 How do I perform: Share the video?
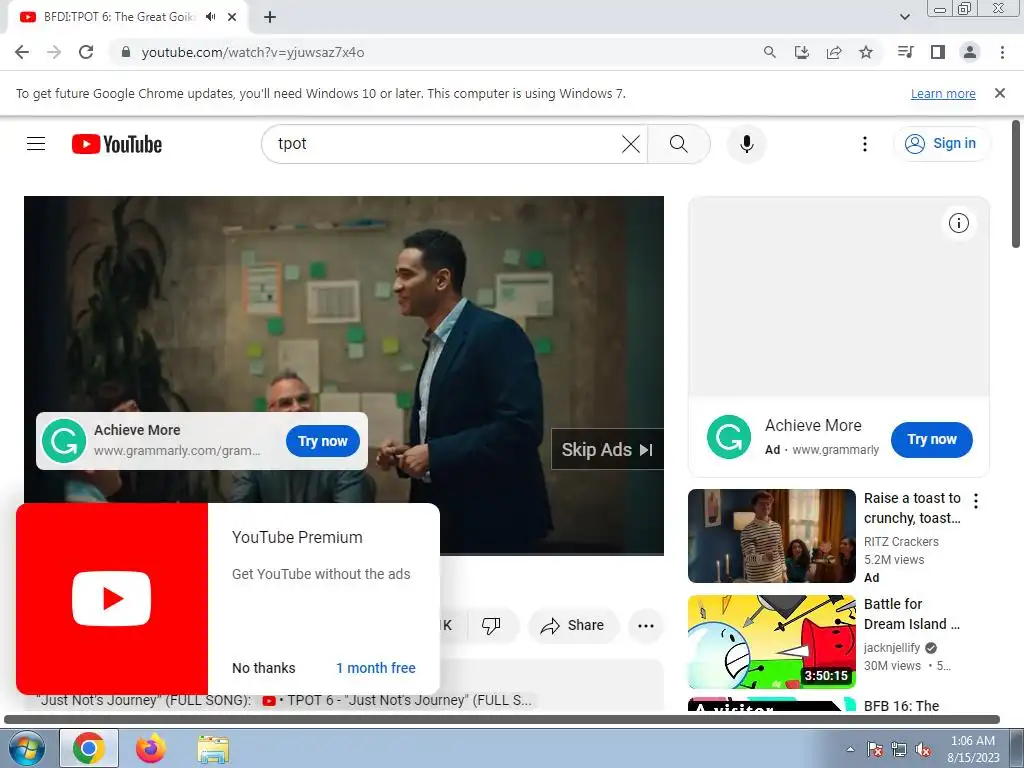[x=573, y=625]
